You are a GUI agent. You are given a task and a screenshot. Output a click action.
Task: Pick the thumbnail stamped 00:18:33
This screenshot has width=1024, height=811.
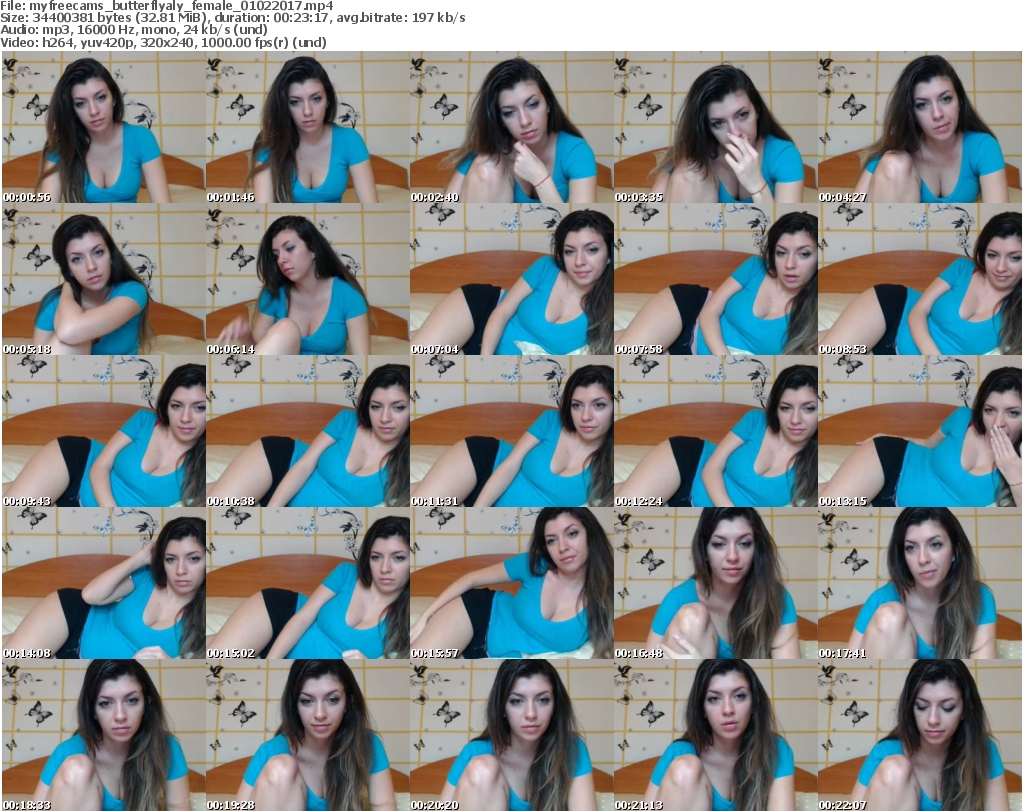pos(103,735)
